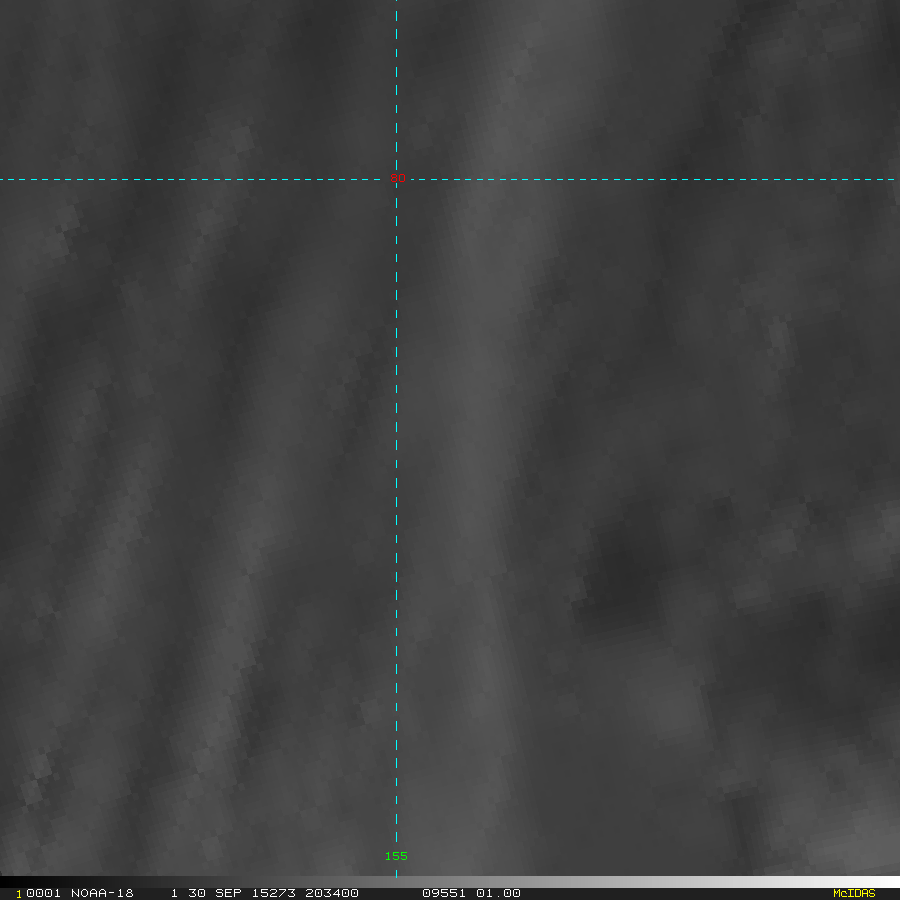This screenshot has height=900, width=900.
Task: Click the 09551 value in status bar
Action: tap(443, 893)
